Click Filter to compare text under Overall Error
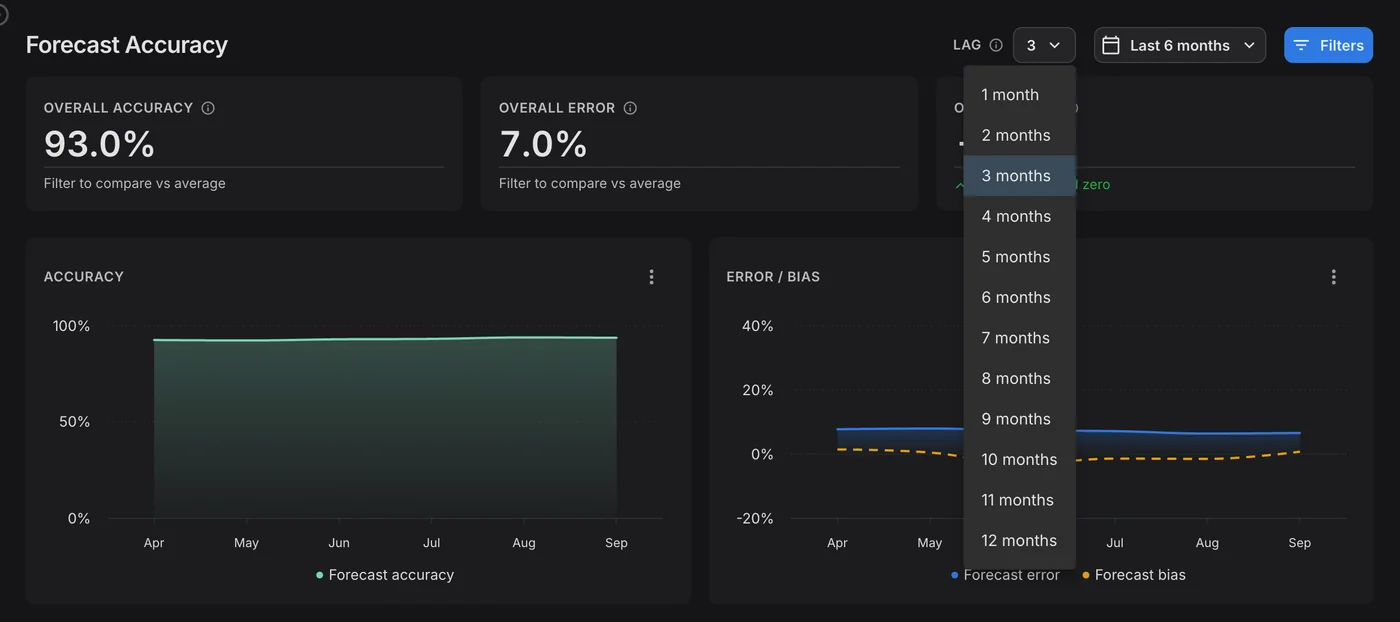1400x622 pixels. [590, 183]
